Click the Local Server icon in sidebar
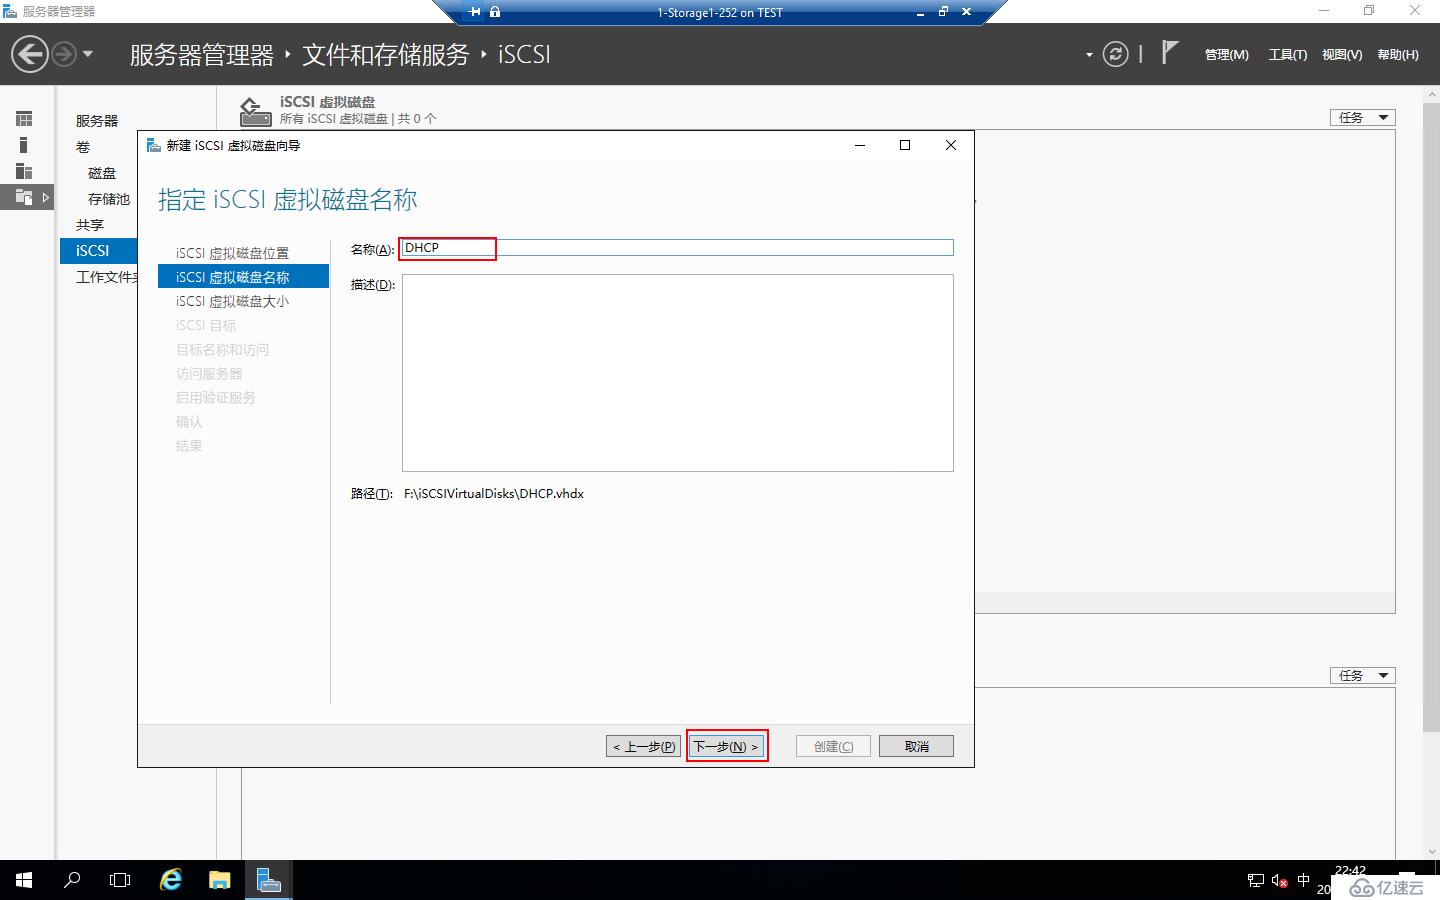1440x900 pixels. pos(24,145)
